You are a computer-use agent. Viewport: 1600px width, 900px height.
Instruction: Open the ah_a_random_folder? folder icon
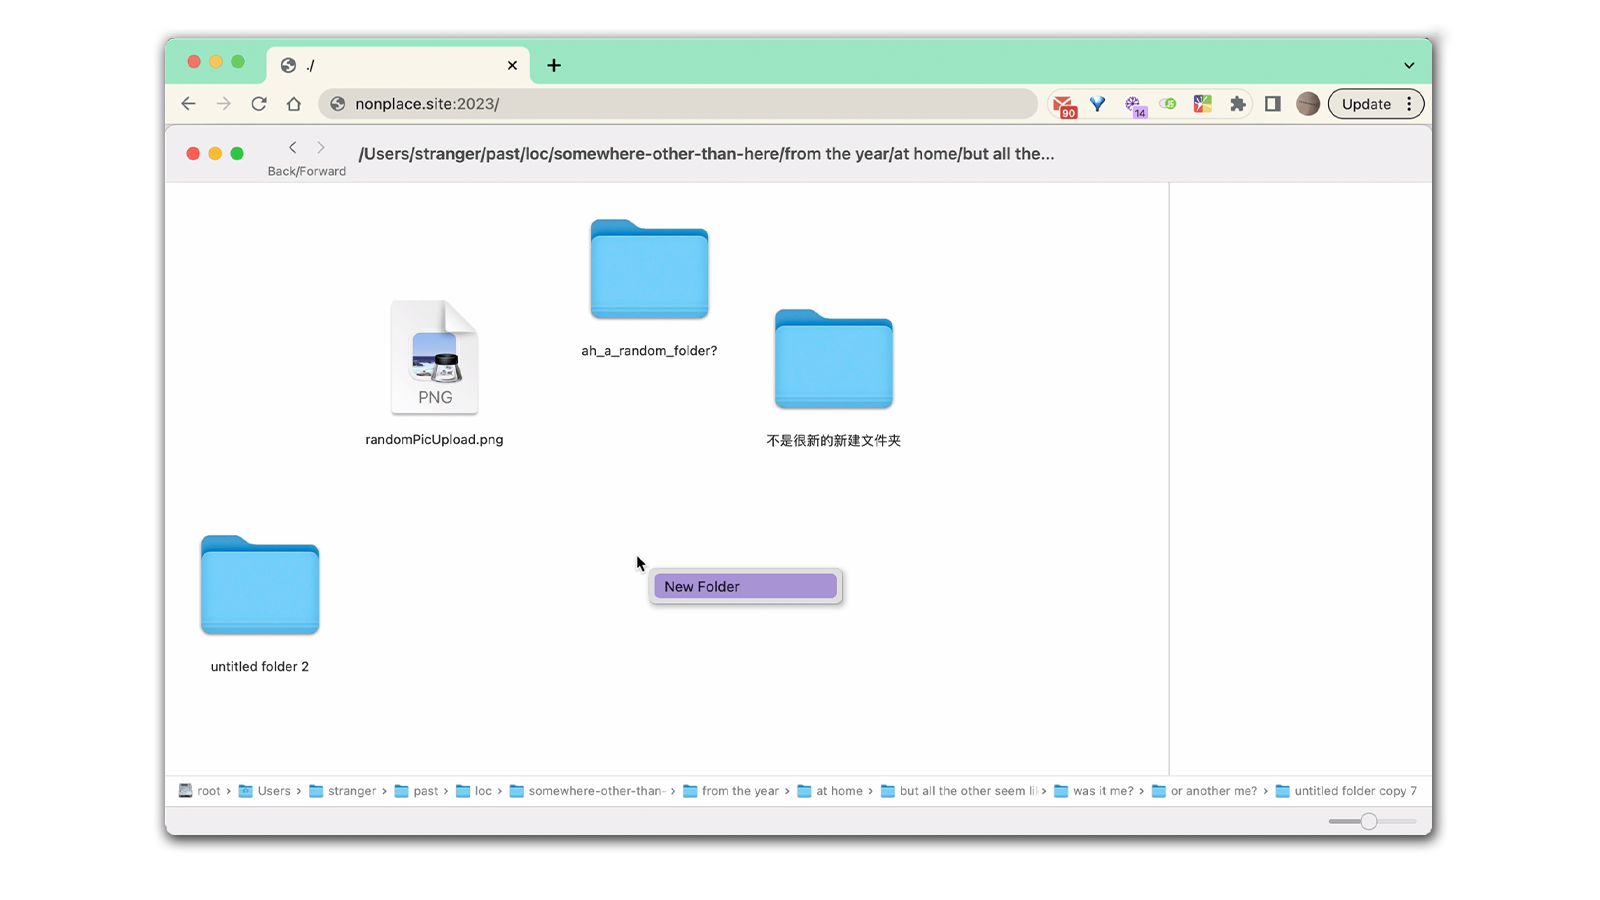click(649, 270)
